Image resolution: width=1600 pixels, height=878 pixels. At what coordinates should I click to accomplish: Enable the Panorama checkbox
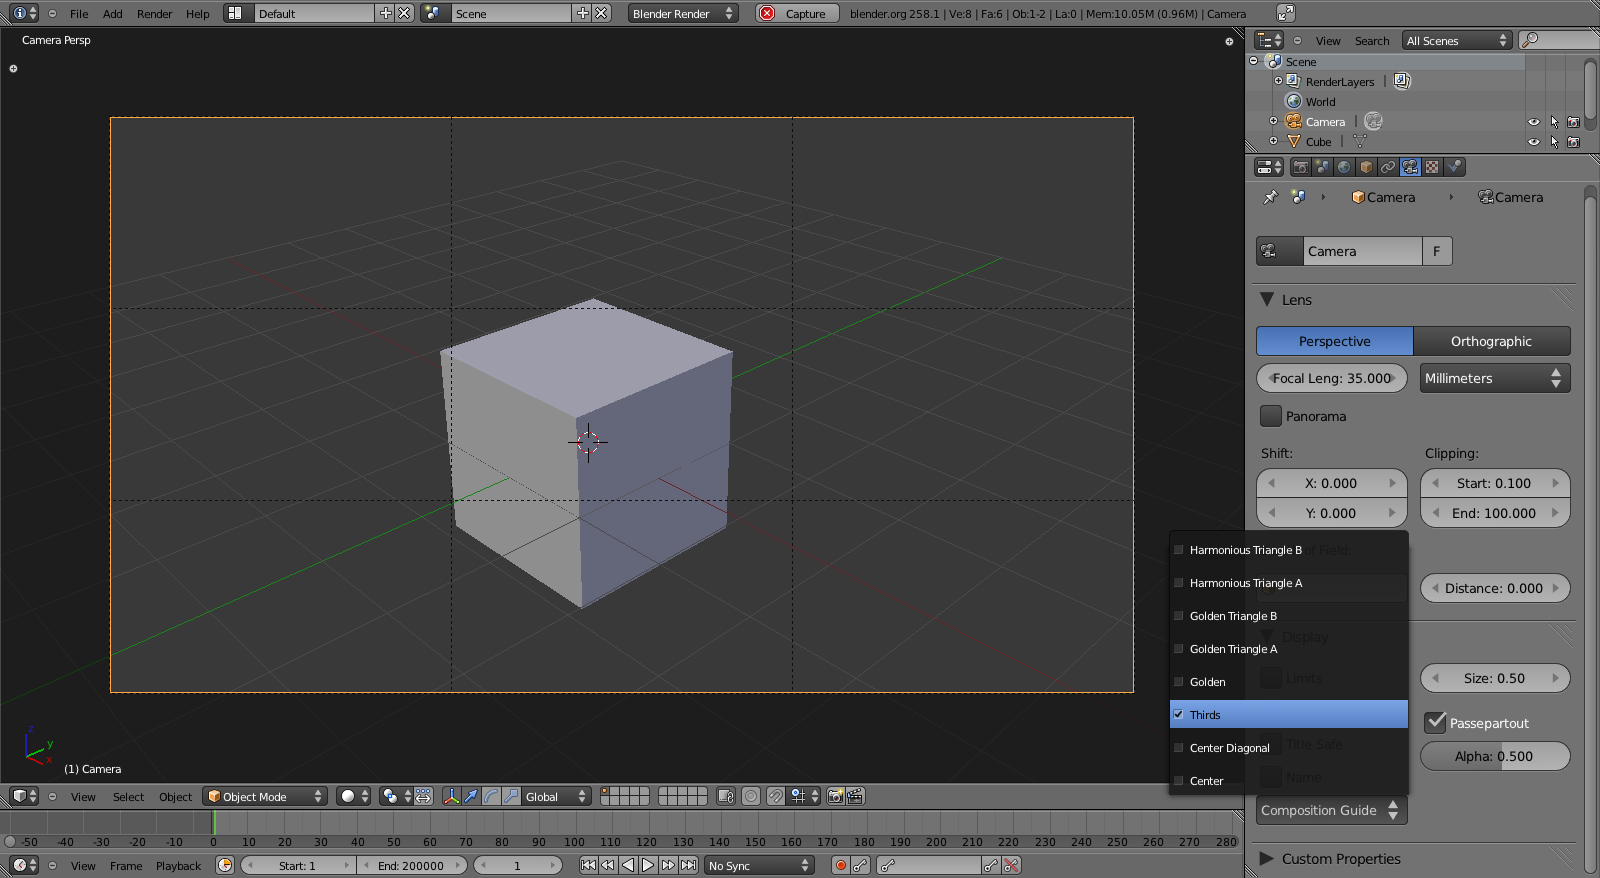1271,416
